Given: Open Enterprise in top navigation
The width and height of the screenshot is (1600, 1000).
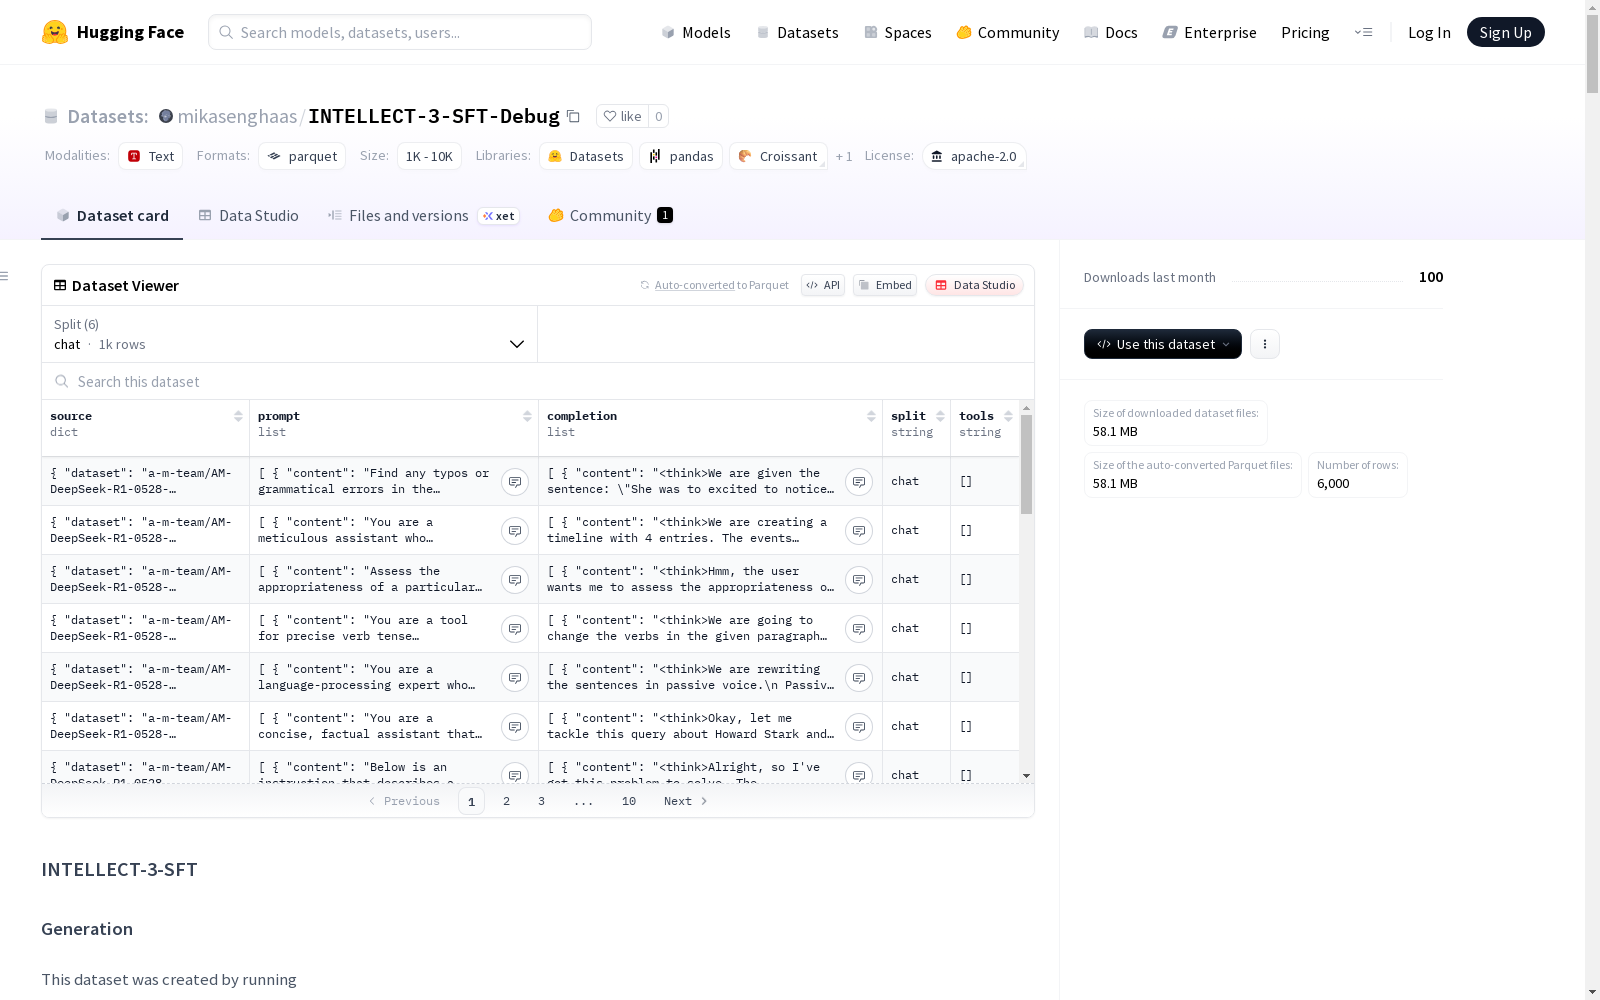Looking at the screenshot, I should pos(1210,32).
